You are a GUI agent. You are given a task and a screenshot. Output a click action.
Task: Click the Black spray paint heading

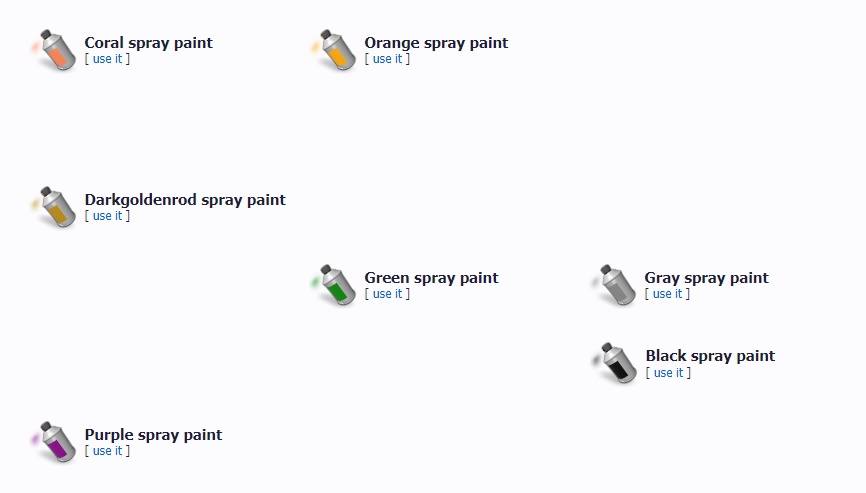pos(710,356)
